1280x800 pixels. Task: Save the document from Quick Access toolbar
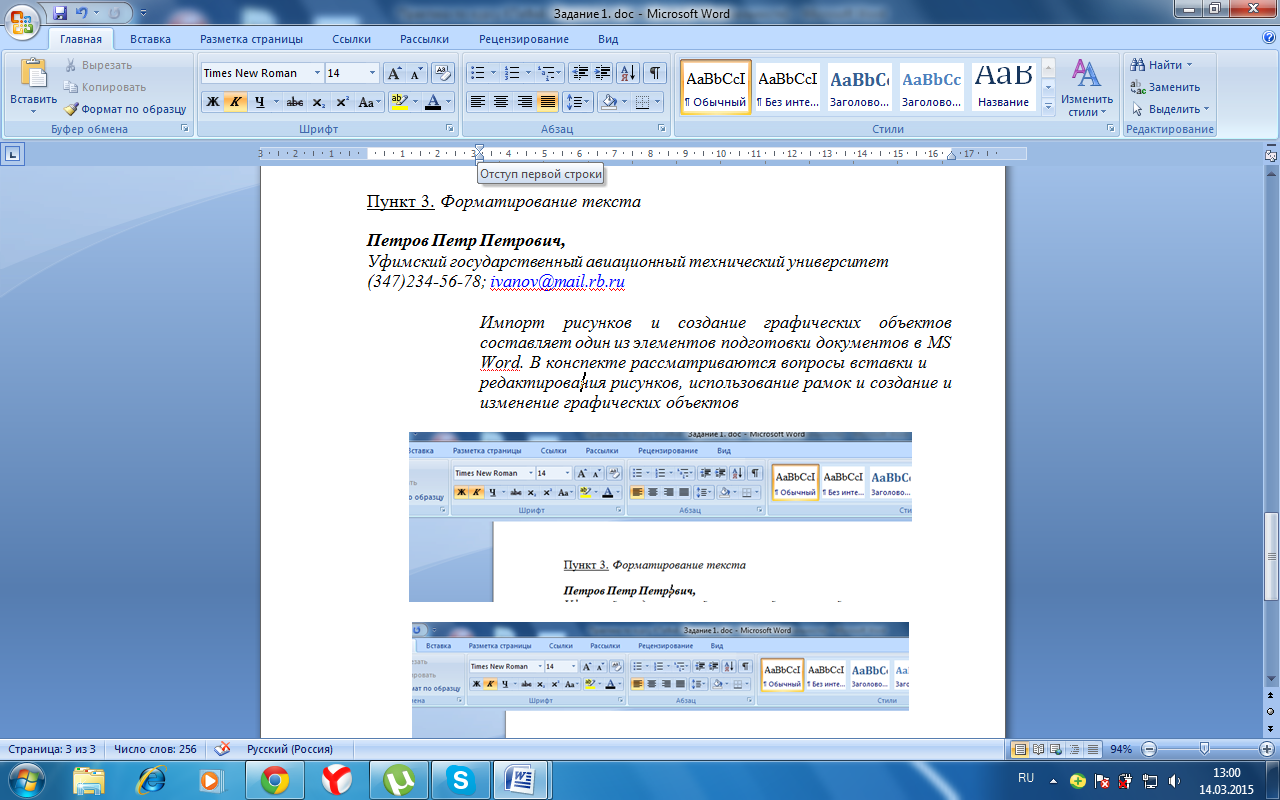coord(59,14)
